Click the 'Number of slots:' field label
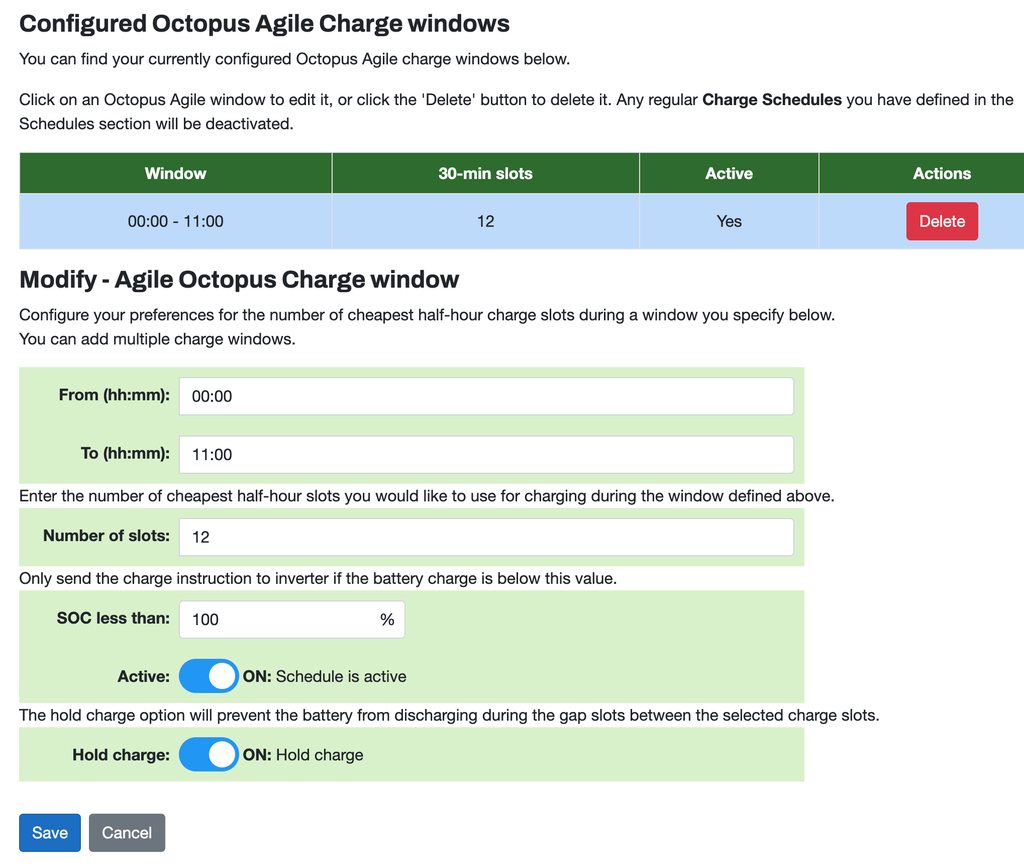 pos(106,536)
